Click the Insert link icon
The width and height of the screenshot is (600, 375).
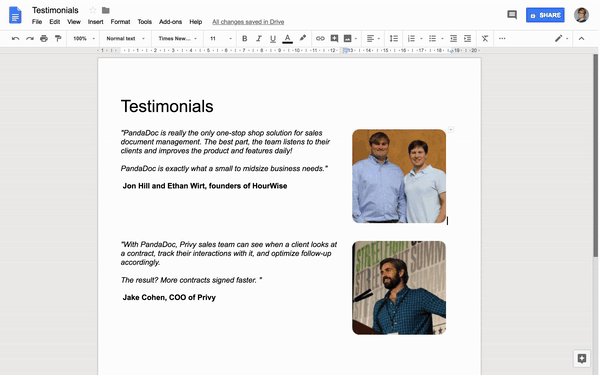pyautogui.click(x=320, y=39)
